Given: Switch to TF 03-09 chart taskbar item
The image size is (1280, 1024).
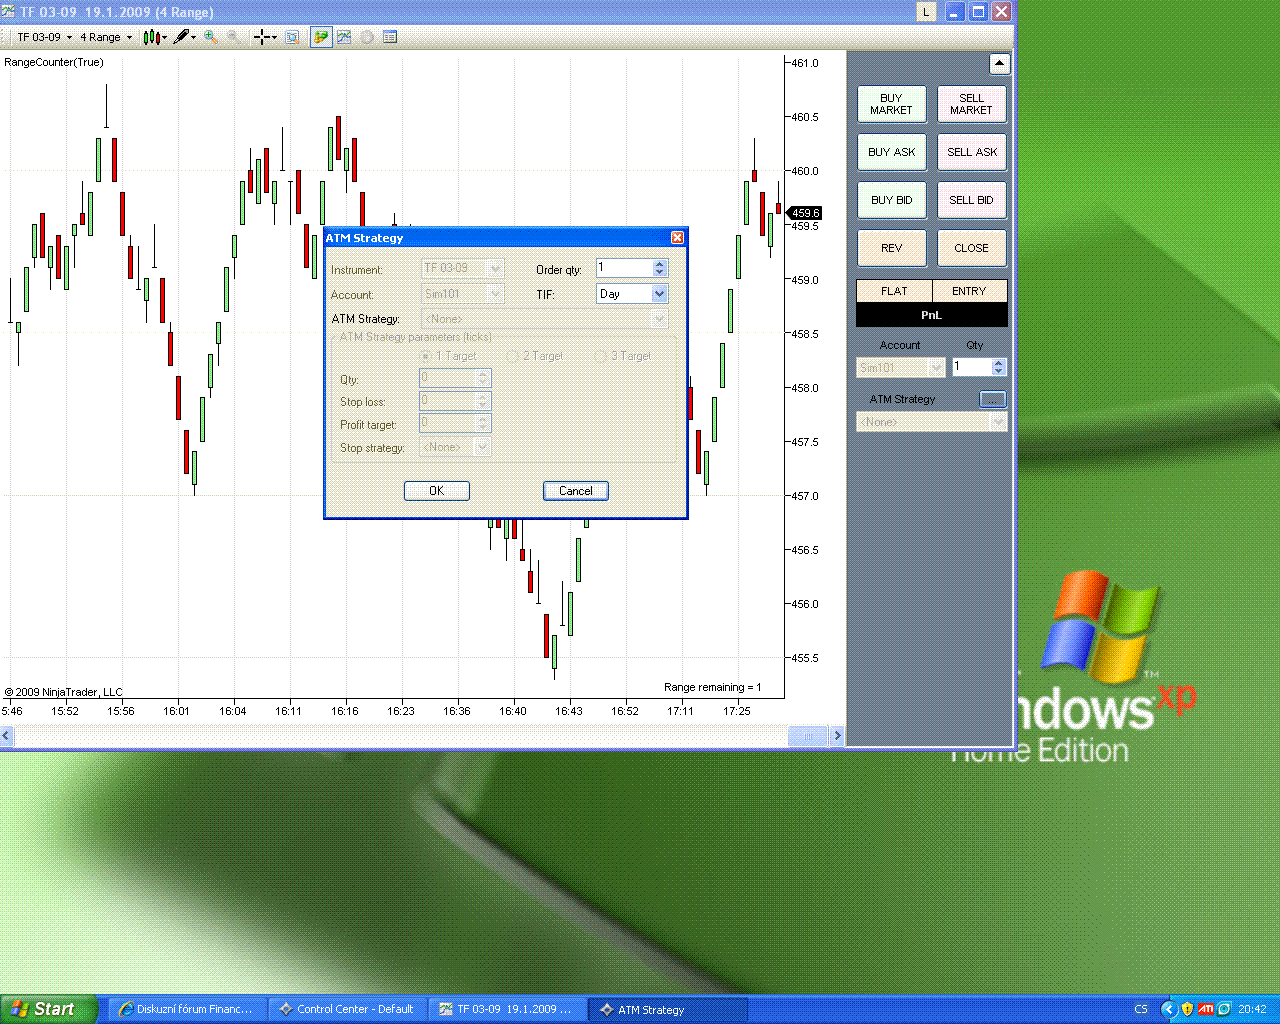Looking at the screenshot, I should click(508, 1009).
